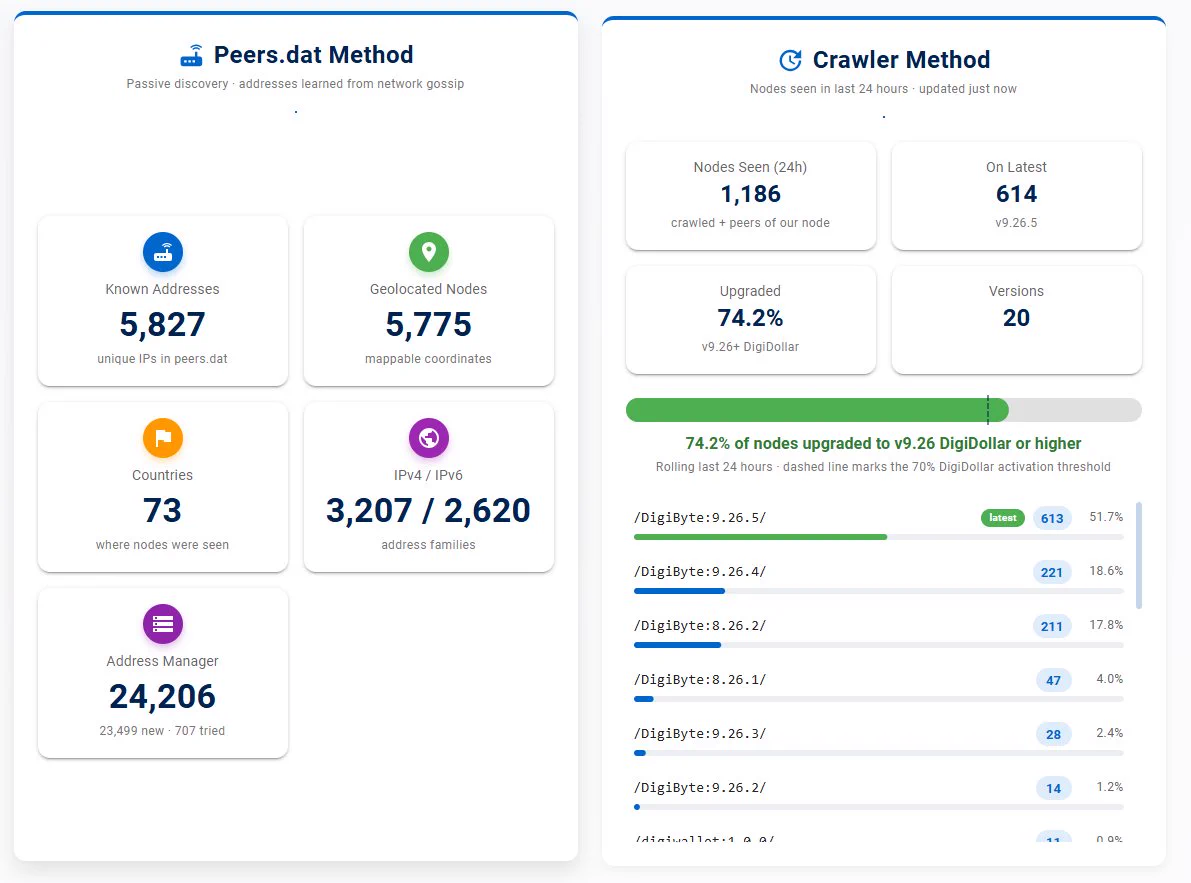This screenshot has width=1191, height=883.
Task: Click the green bar under /DigiByte:9.26.5/
Action: [x=760, y=537]
